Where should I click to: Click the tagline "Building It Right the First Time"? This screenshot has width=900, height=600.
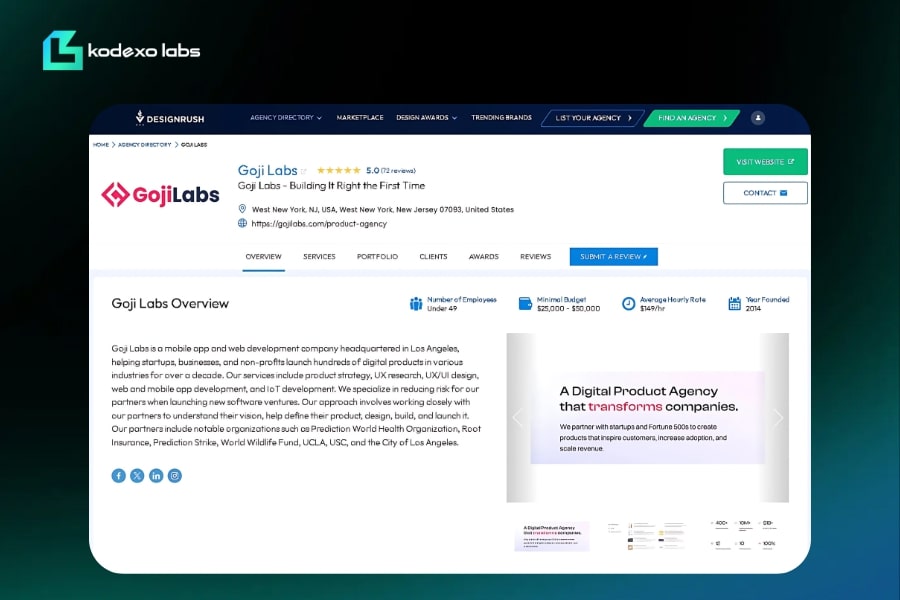[358, 185]
